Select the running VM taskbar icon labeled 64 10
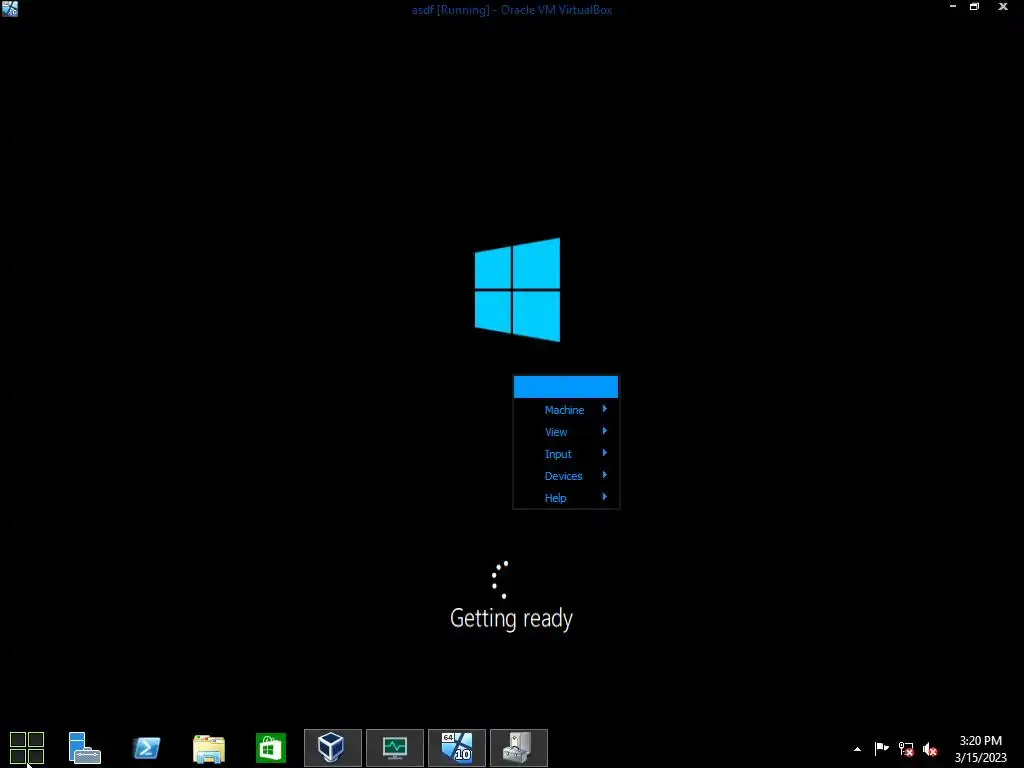Screen dimensions: 1024x768 (456, 748)
